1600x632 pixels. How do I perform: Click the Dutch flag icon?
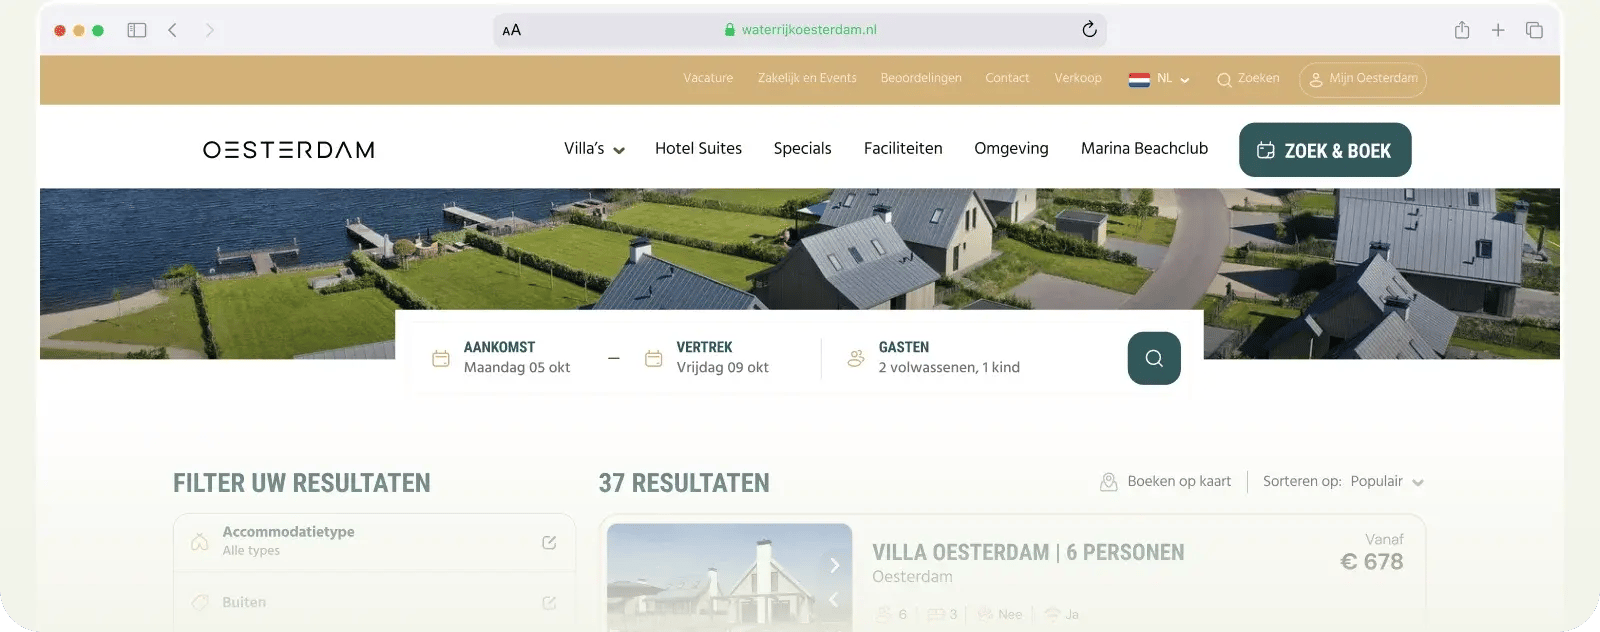coord(1139,79)
